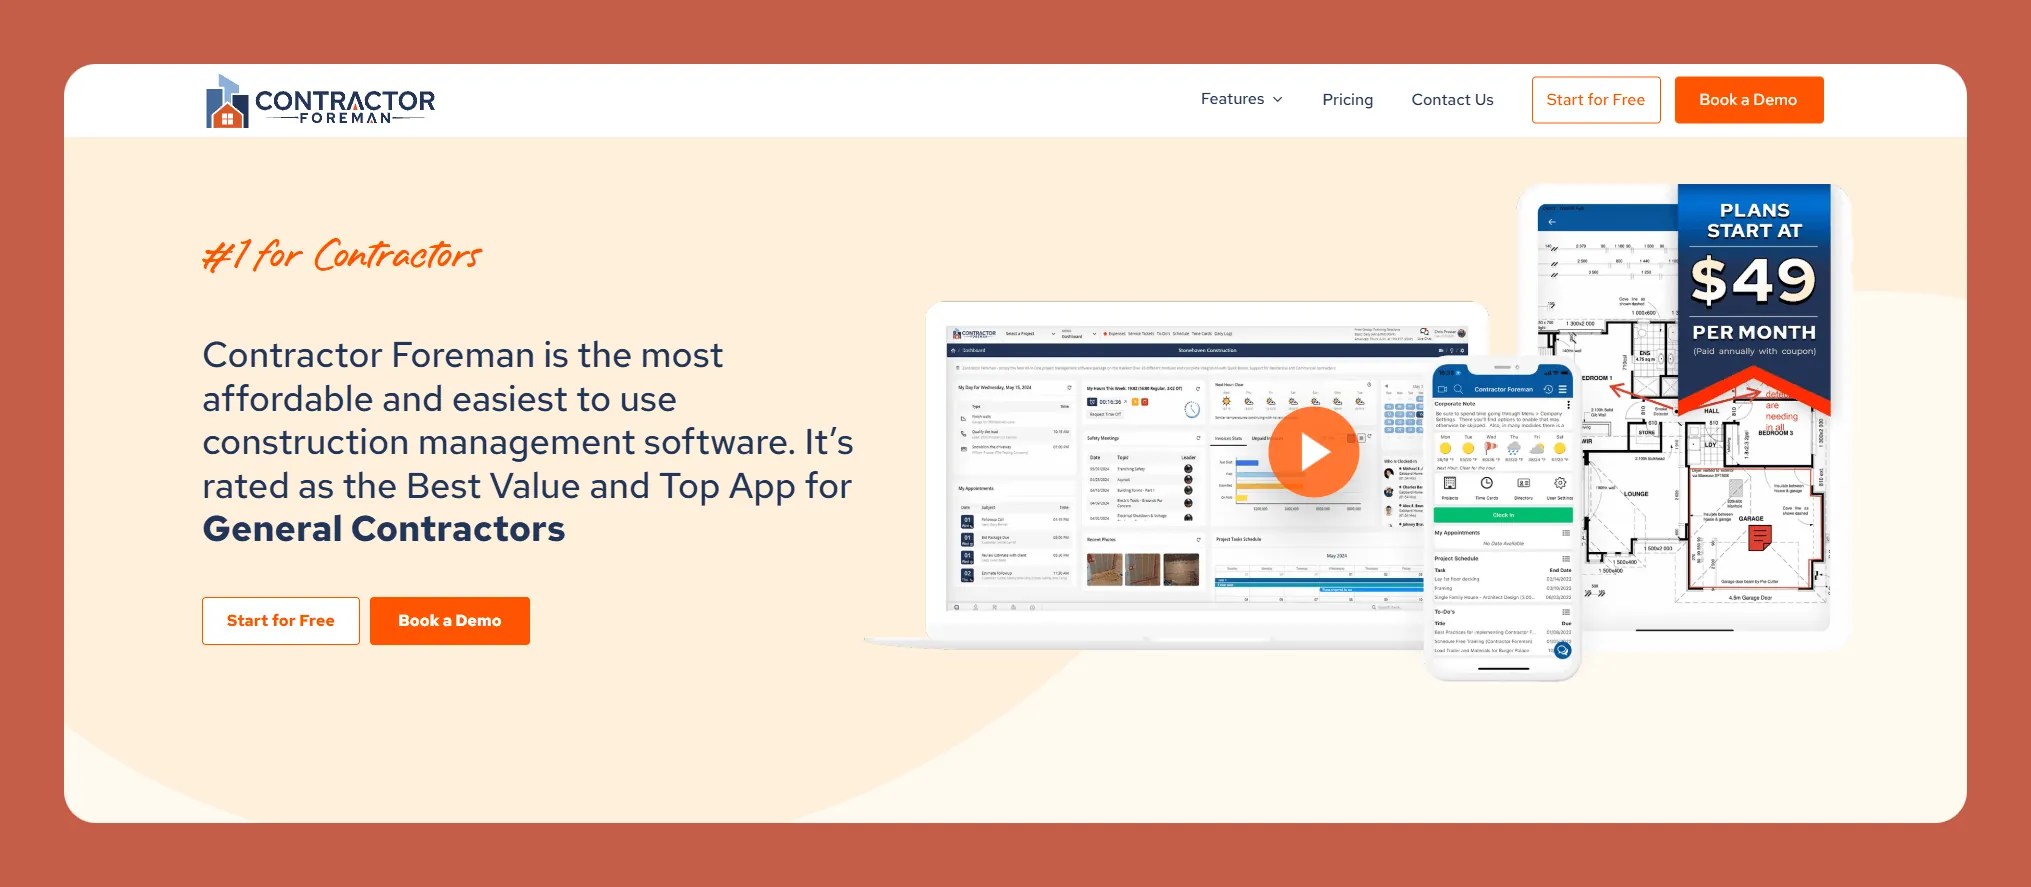Play the product demo video
Screen dimensions: 2031x887
[x=1313, y=452]
